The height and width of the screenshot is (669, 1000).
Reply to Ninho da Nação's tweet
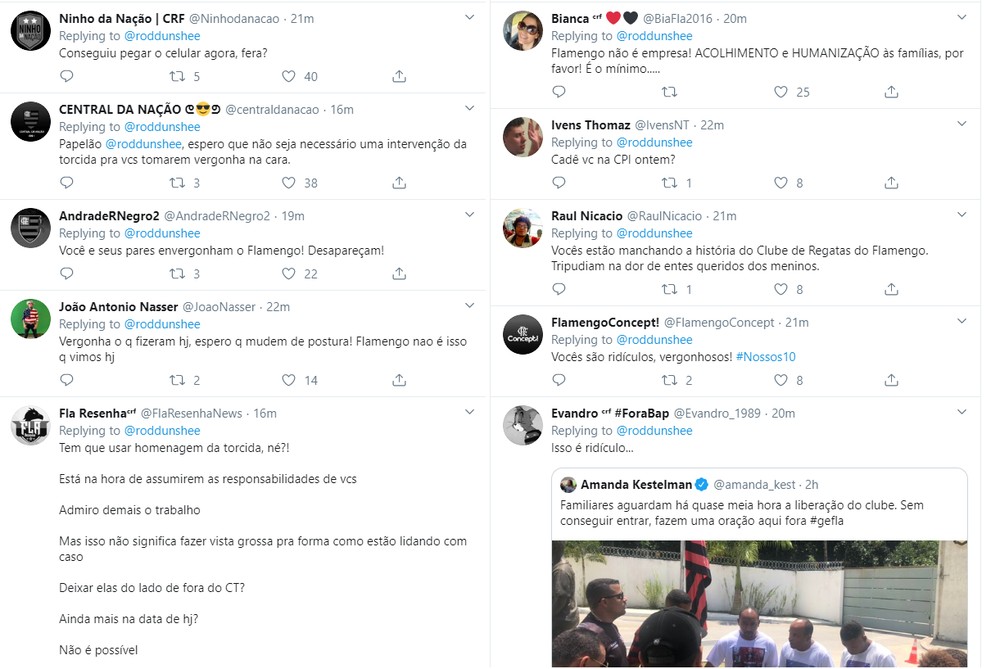click(67, 76)
